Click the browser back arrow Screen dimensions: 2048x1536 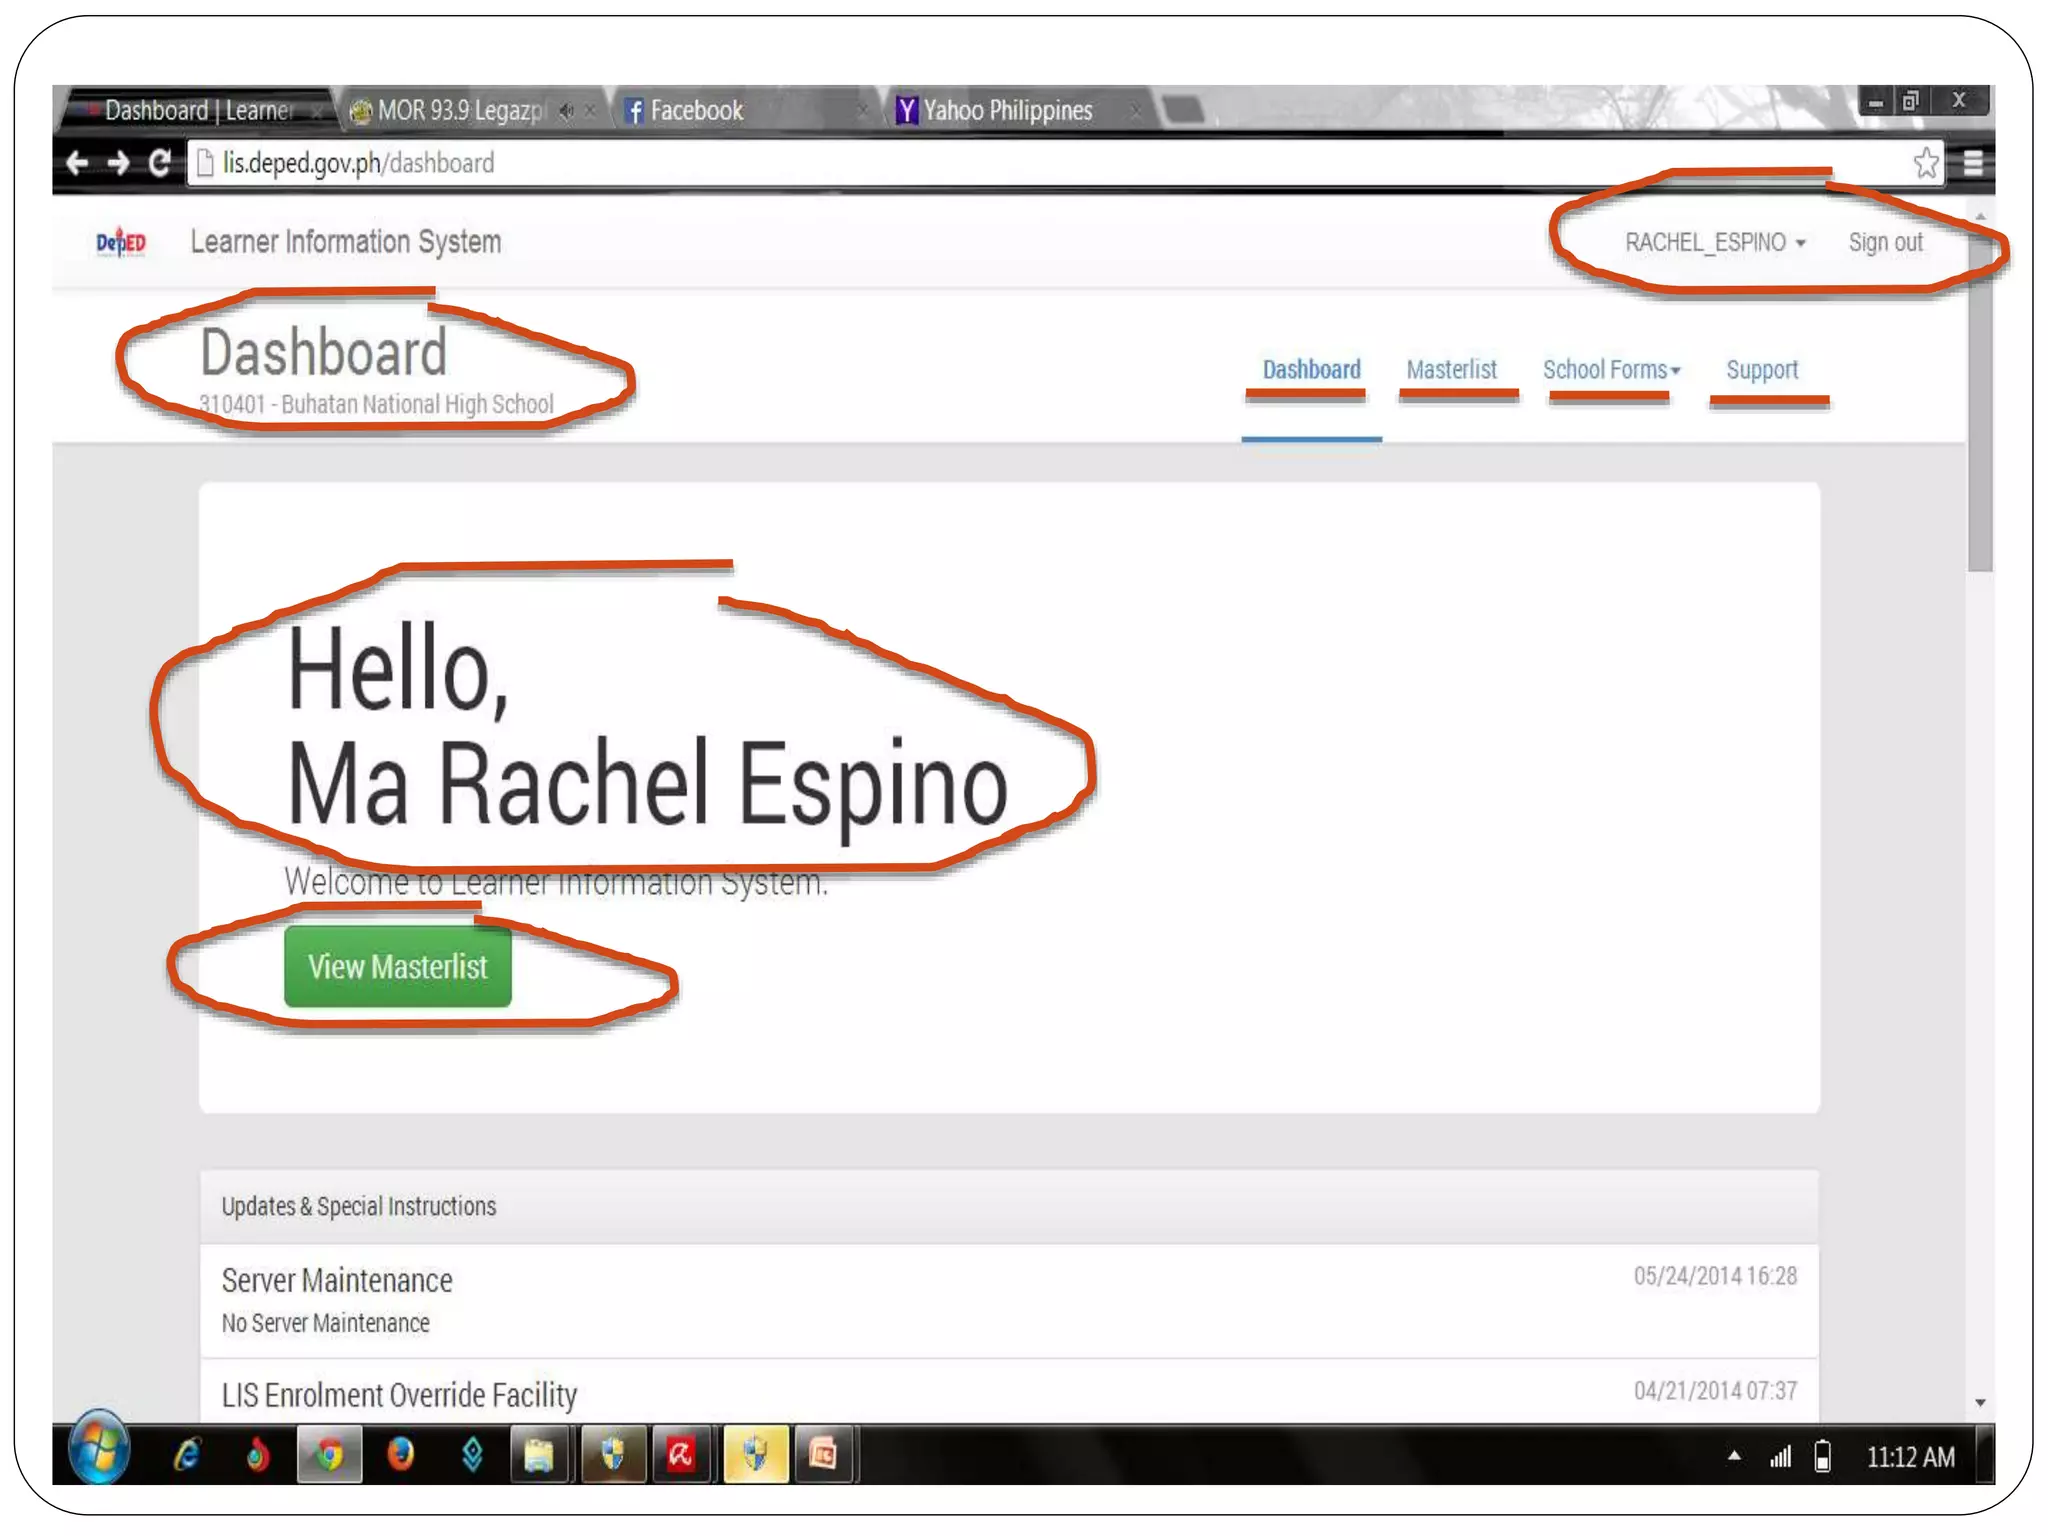point(77,162)
